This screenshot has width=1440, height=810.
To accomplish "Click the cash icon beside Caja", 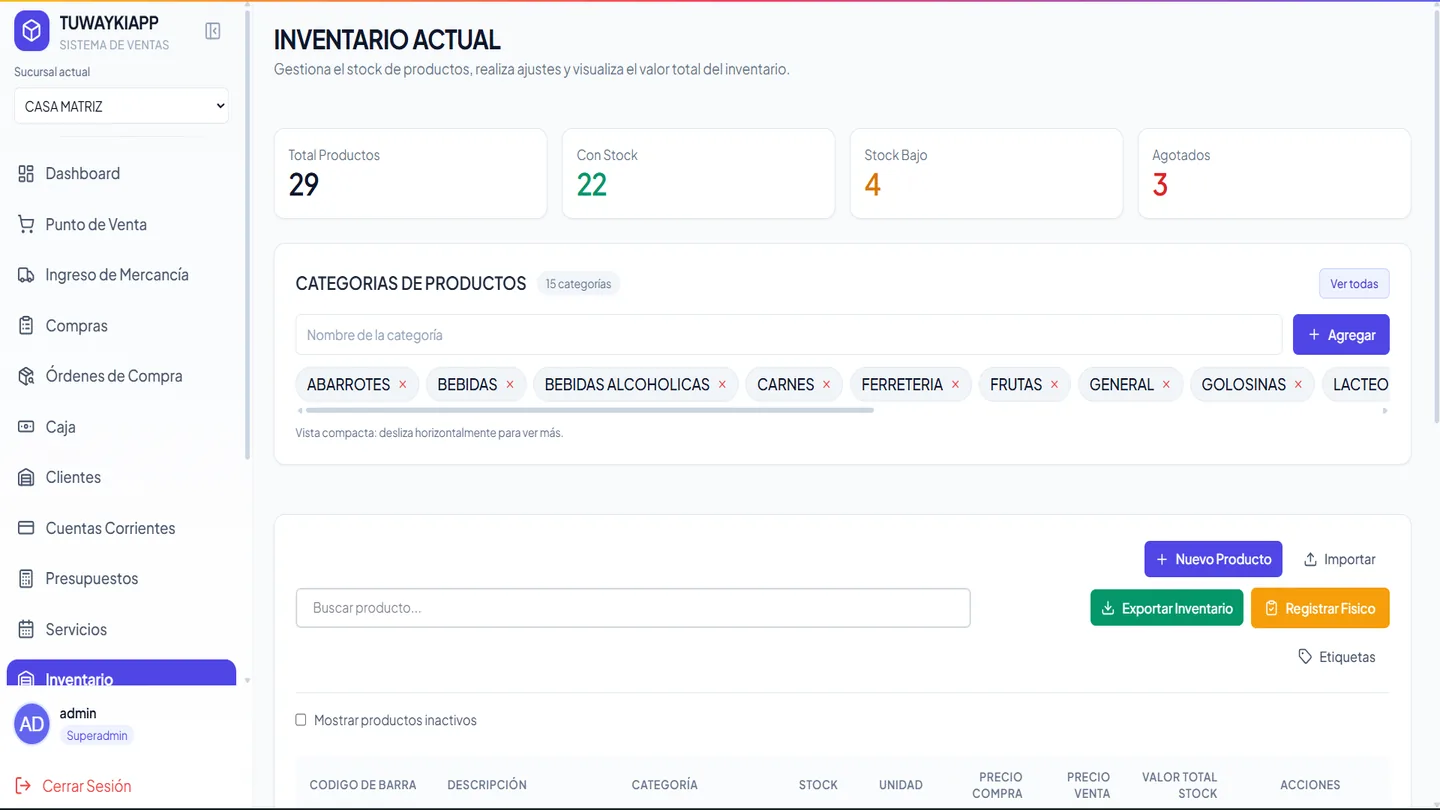I will click(x=26, y=427).
